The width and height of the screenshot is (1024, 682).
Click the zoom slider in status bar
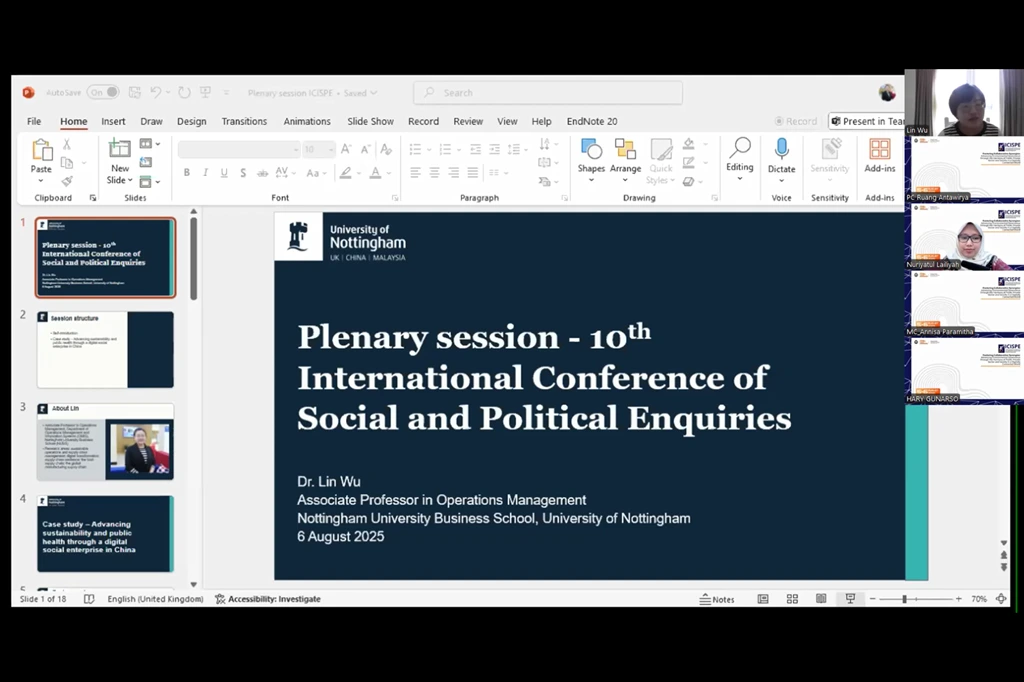[x=904, y=599]
